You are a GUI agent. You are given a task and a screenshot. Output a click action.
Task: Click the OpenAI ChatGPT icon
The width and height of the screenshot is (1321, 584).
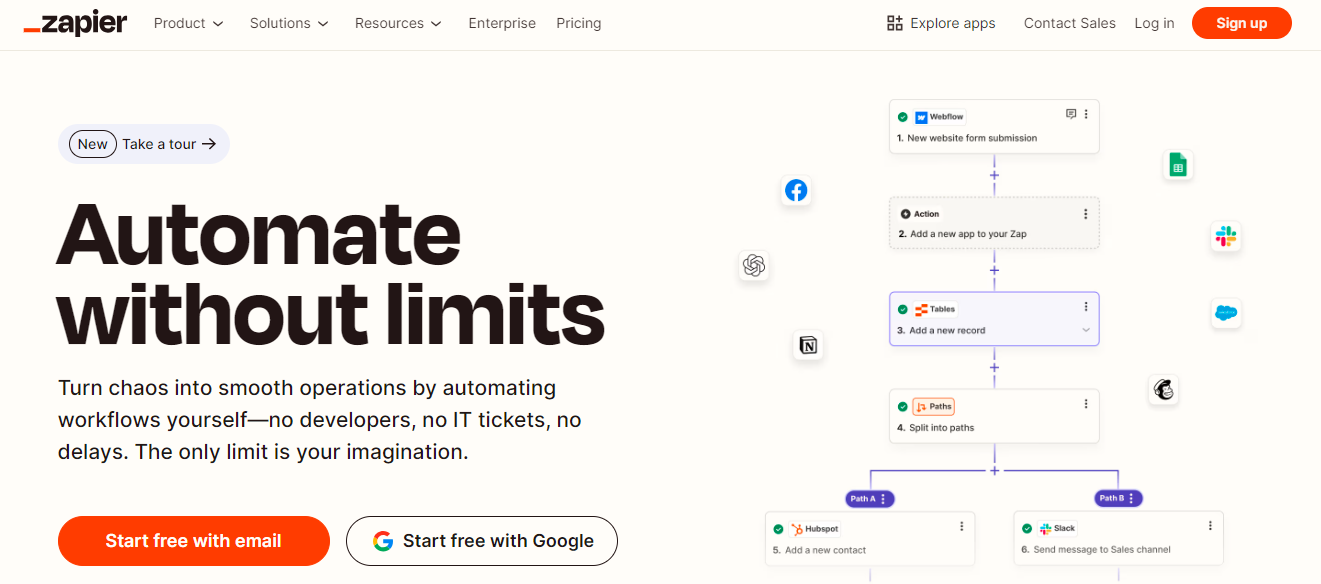click(x=754, y=265)
